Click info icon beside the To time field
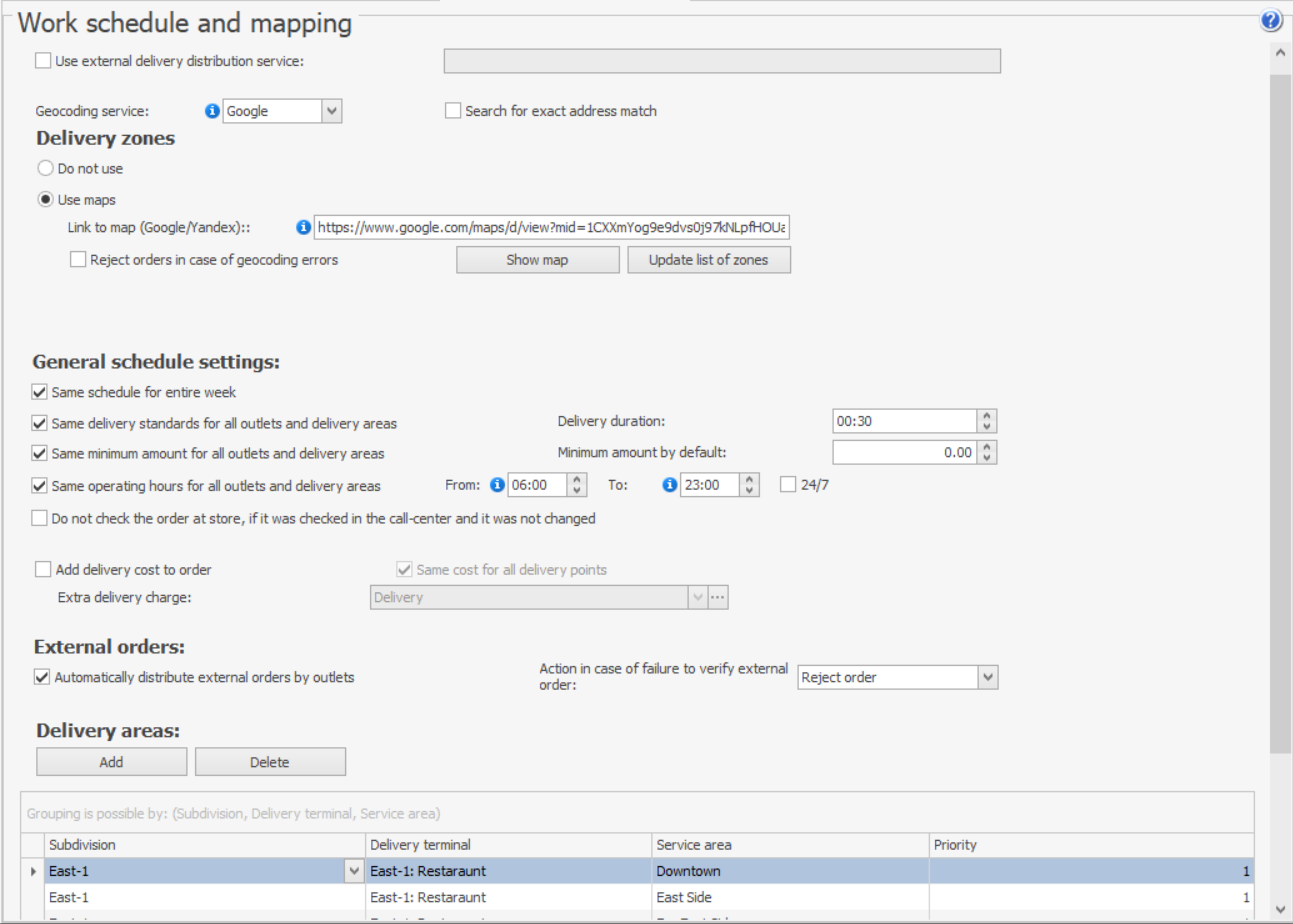The image size is (1293, 924). 670,486
